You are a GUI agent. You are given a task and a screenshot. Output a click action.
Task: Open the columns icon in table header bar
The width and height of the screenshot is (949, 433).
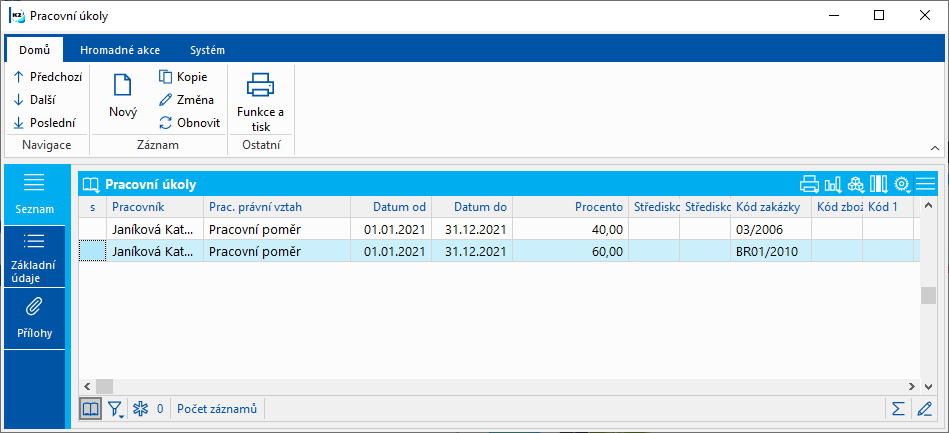pos(878,183)
